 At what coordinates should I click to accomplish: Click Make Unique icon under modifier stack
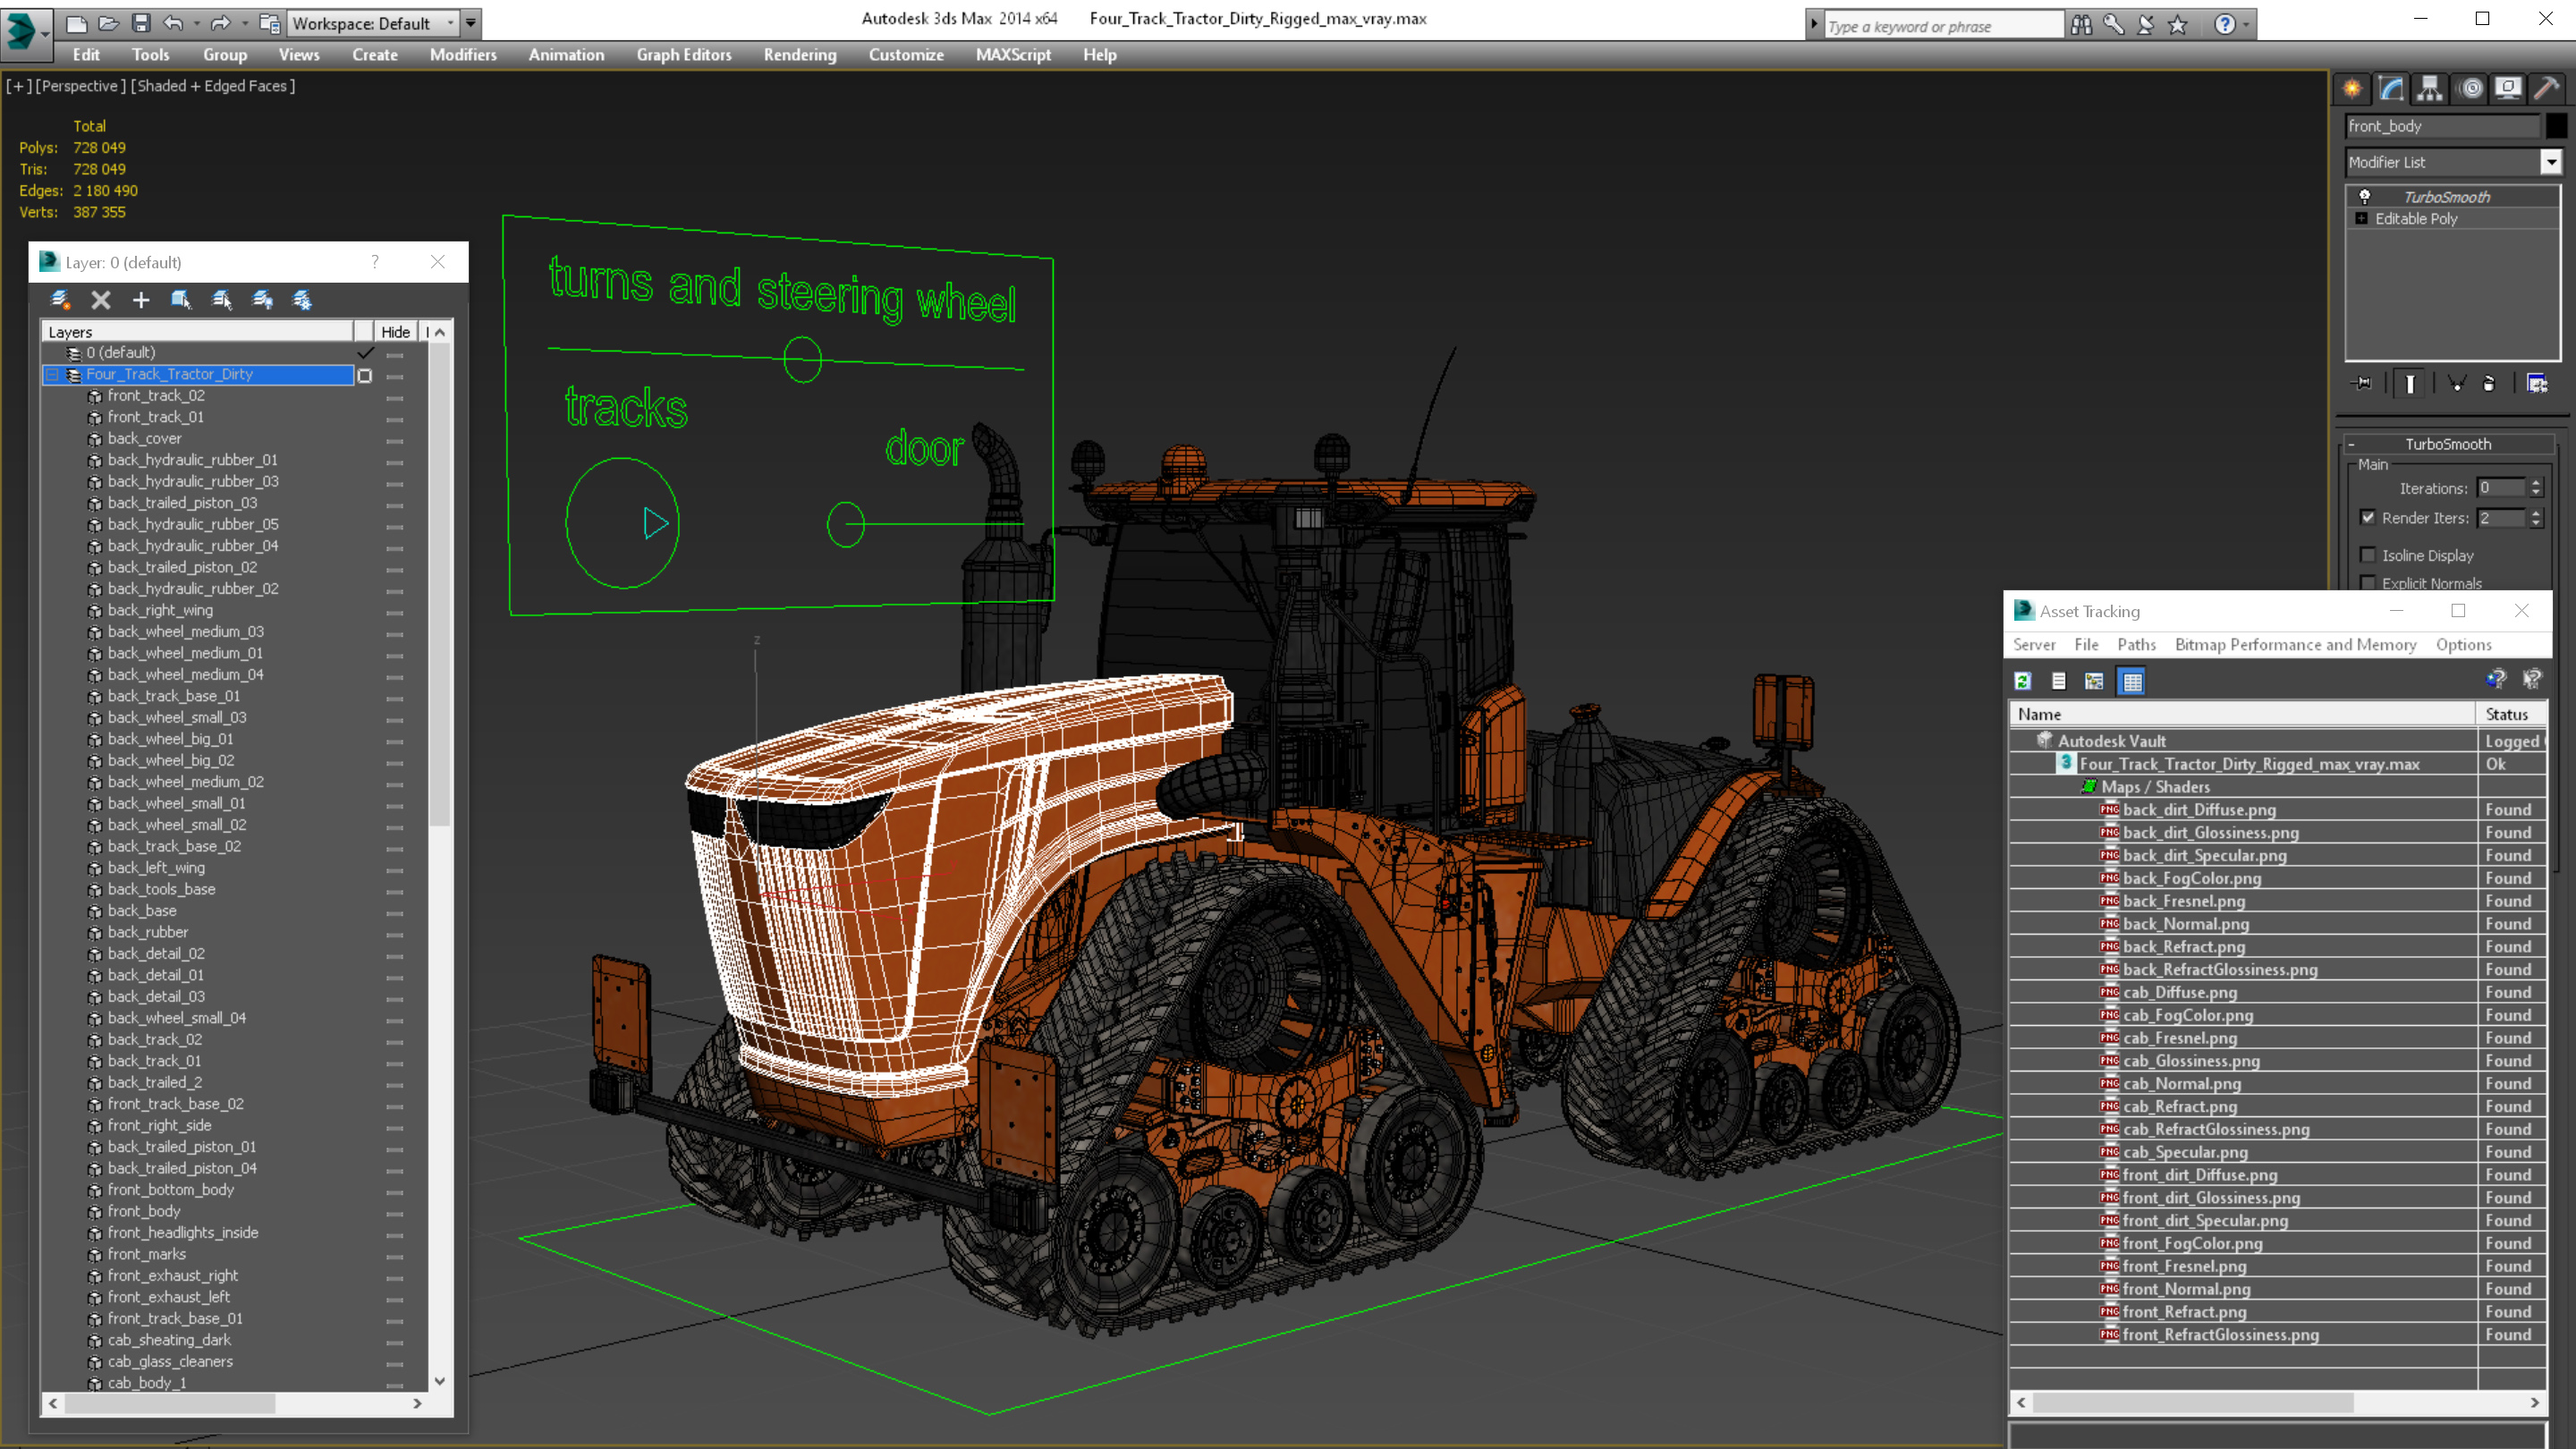pos(2457,383)
